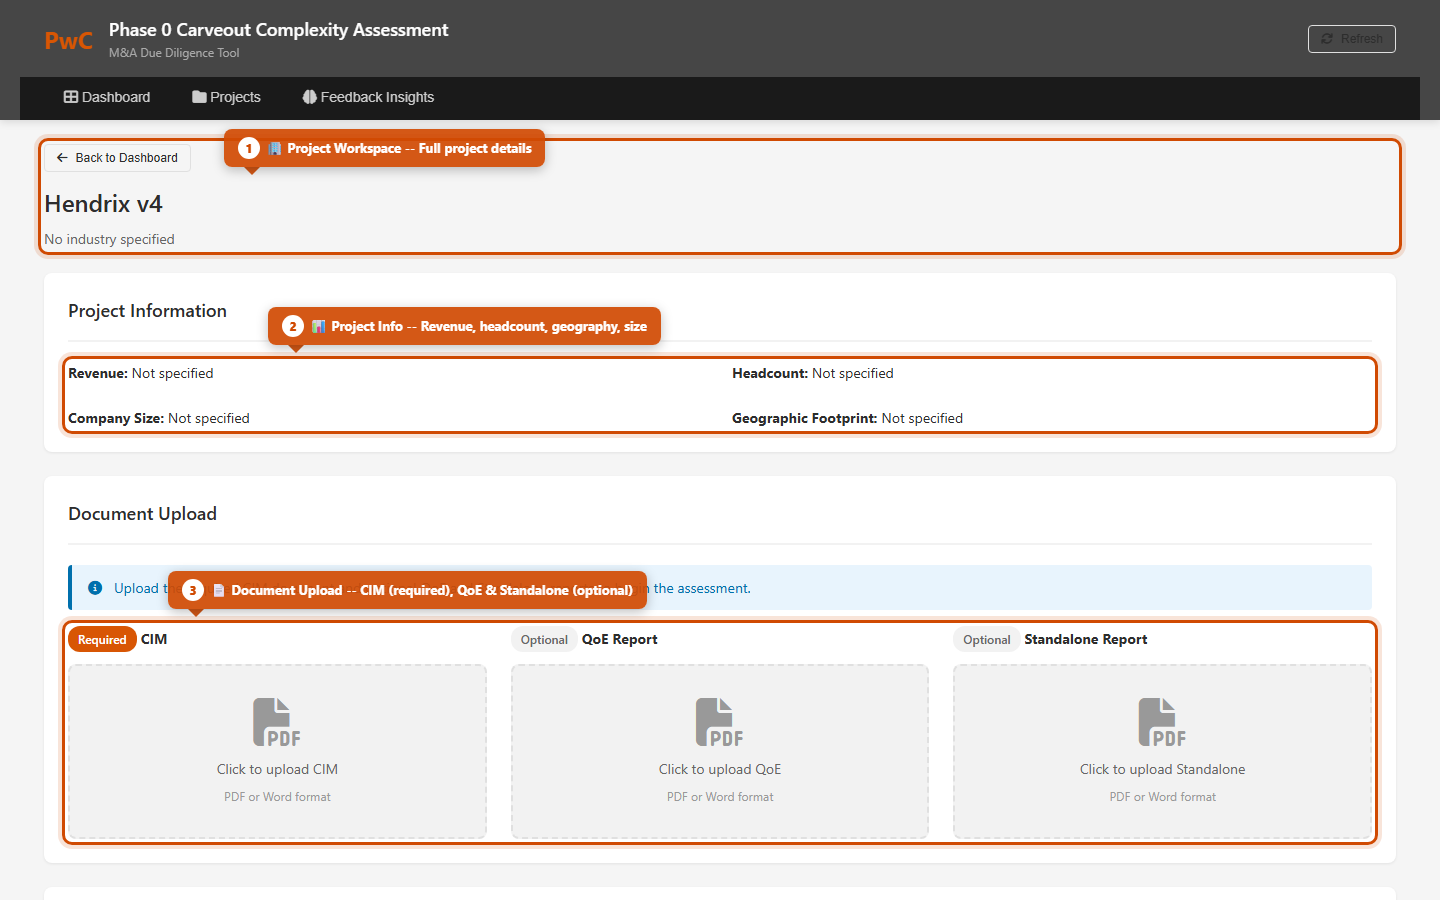Open the Dashboard navigation item

tap(107, 96)
